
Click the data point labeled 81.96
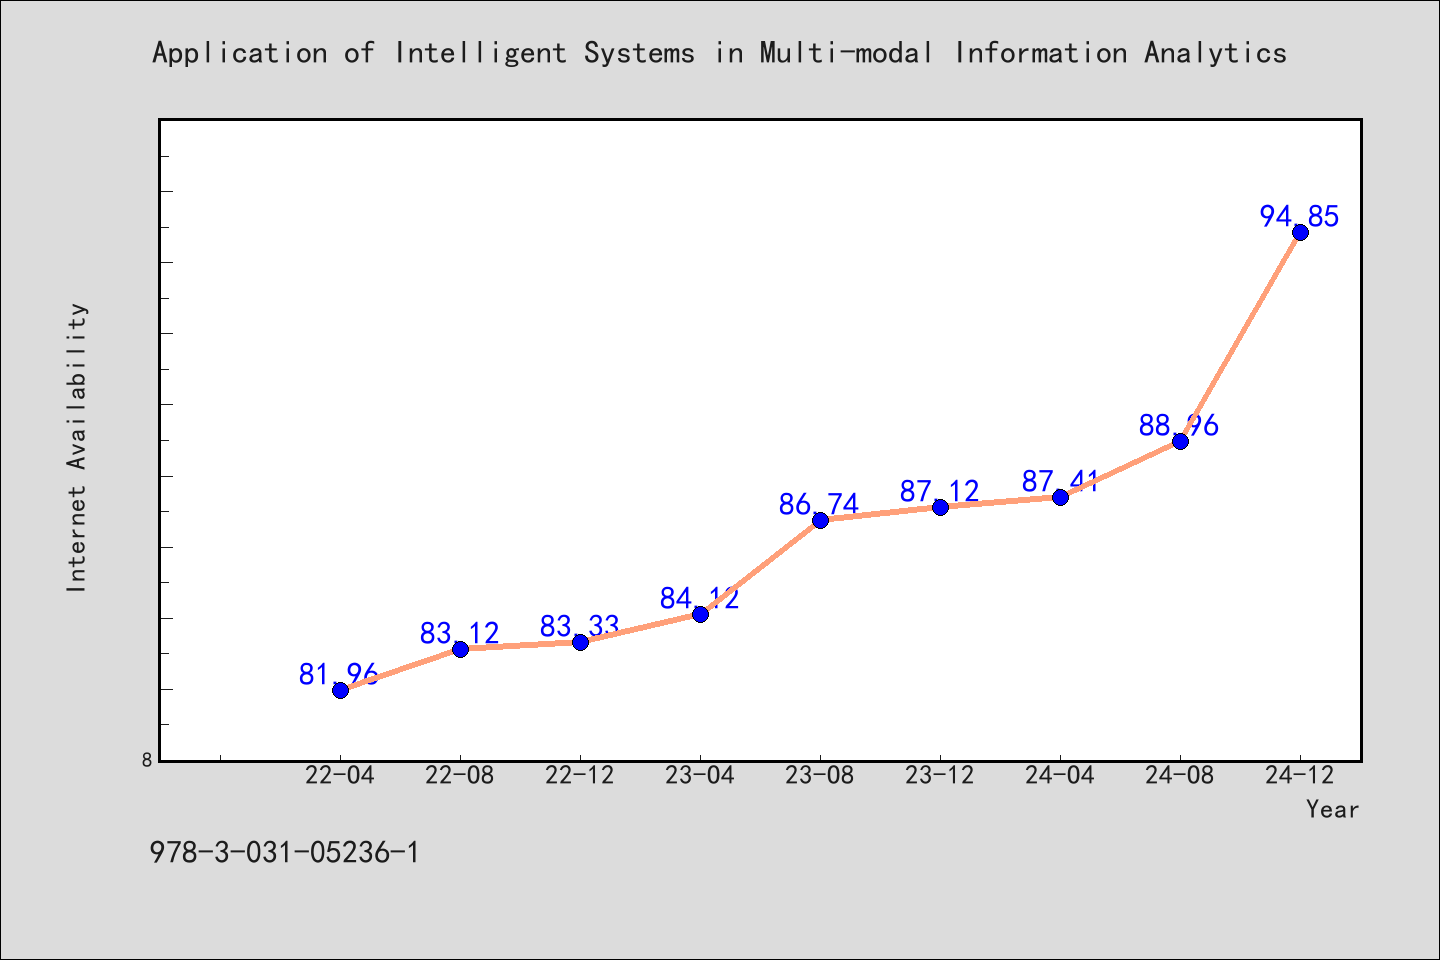click(340, 690)
